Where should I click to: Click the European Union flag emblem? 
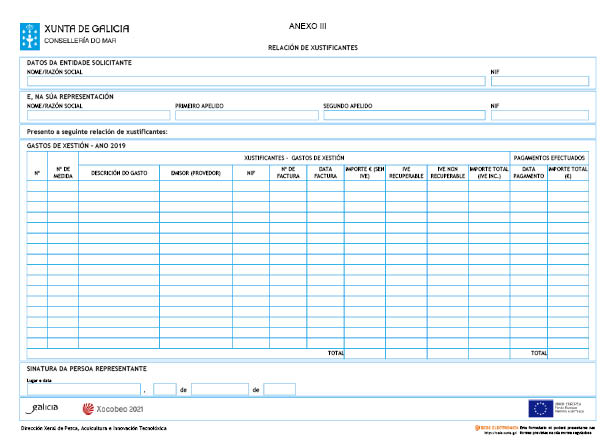pos(540,407)
